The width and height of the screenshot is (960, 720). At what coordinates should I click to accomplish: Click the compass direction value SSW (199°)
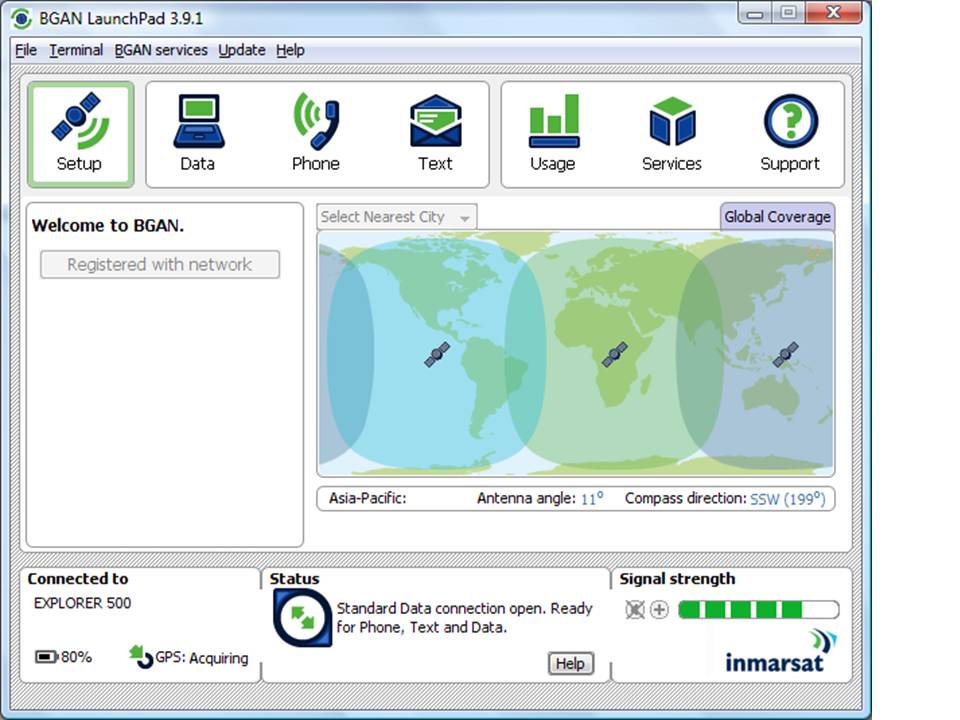pos(788,499)
